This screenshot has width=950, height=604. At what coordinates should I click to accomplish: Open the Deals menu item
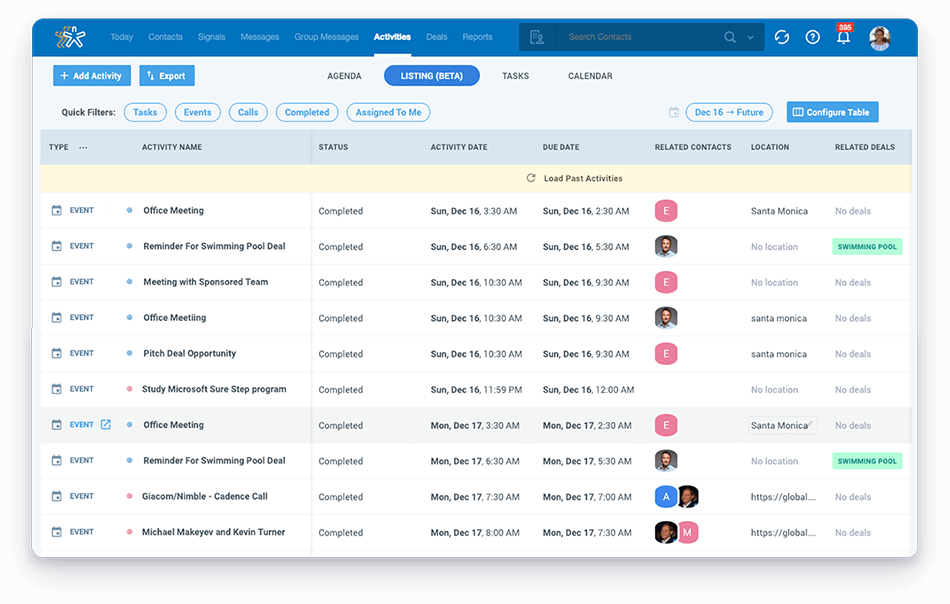[x=437, y=37]
